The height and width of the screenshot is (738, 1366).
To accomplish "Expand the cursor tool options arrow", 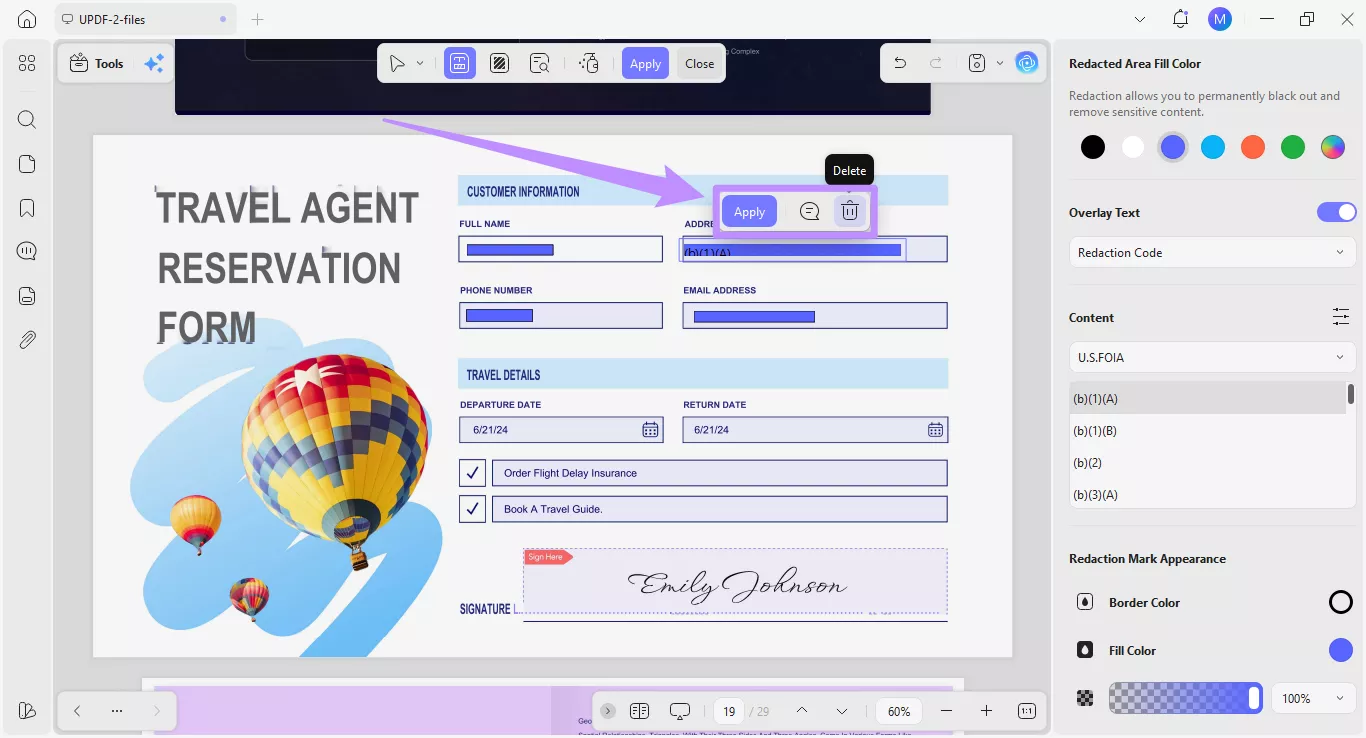I will coord(420,64).
